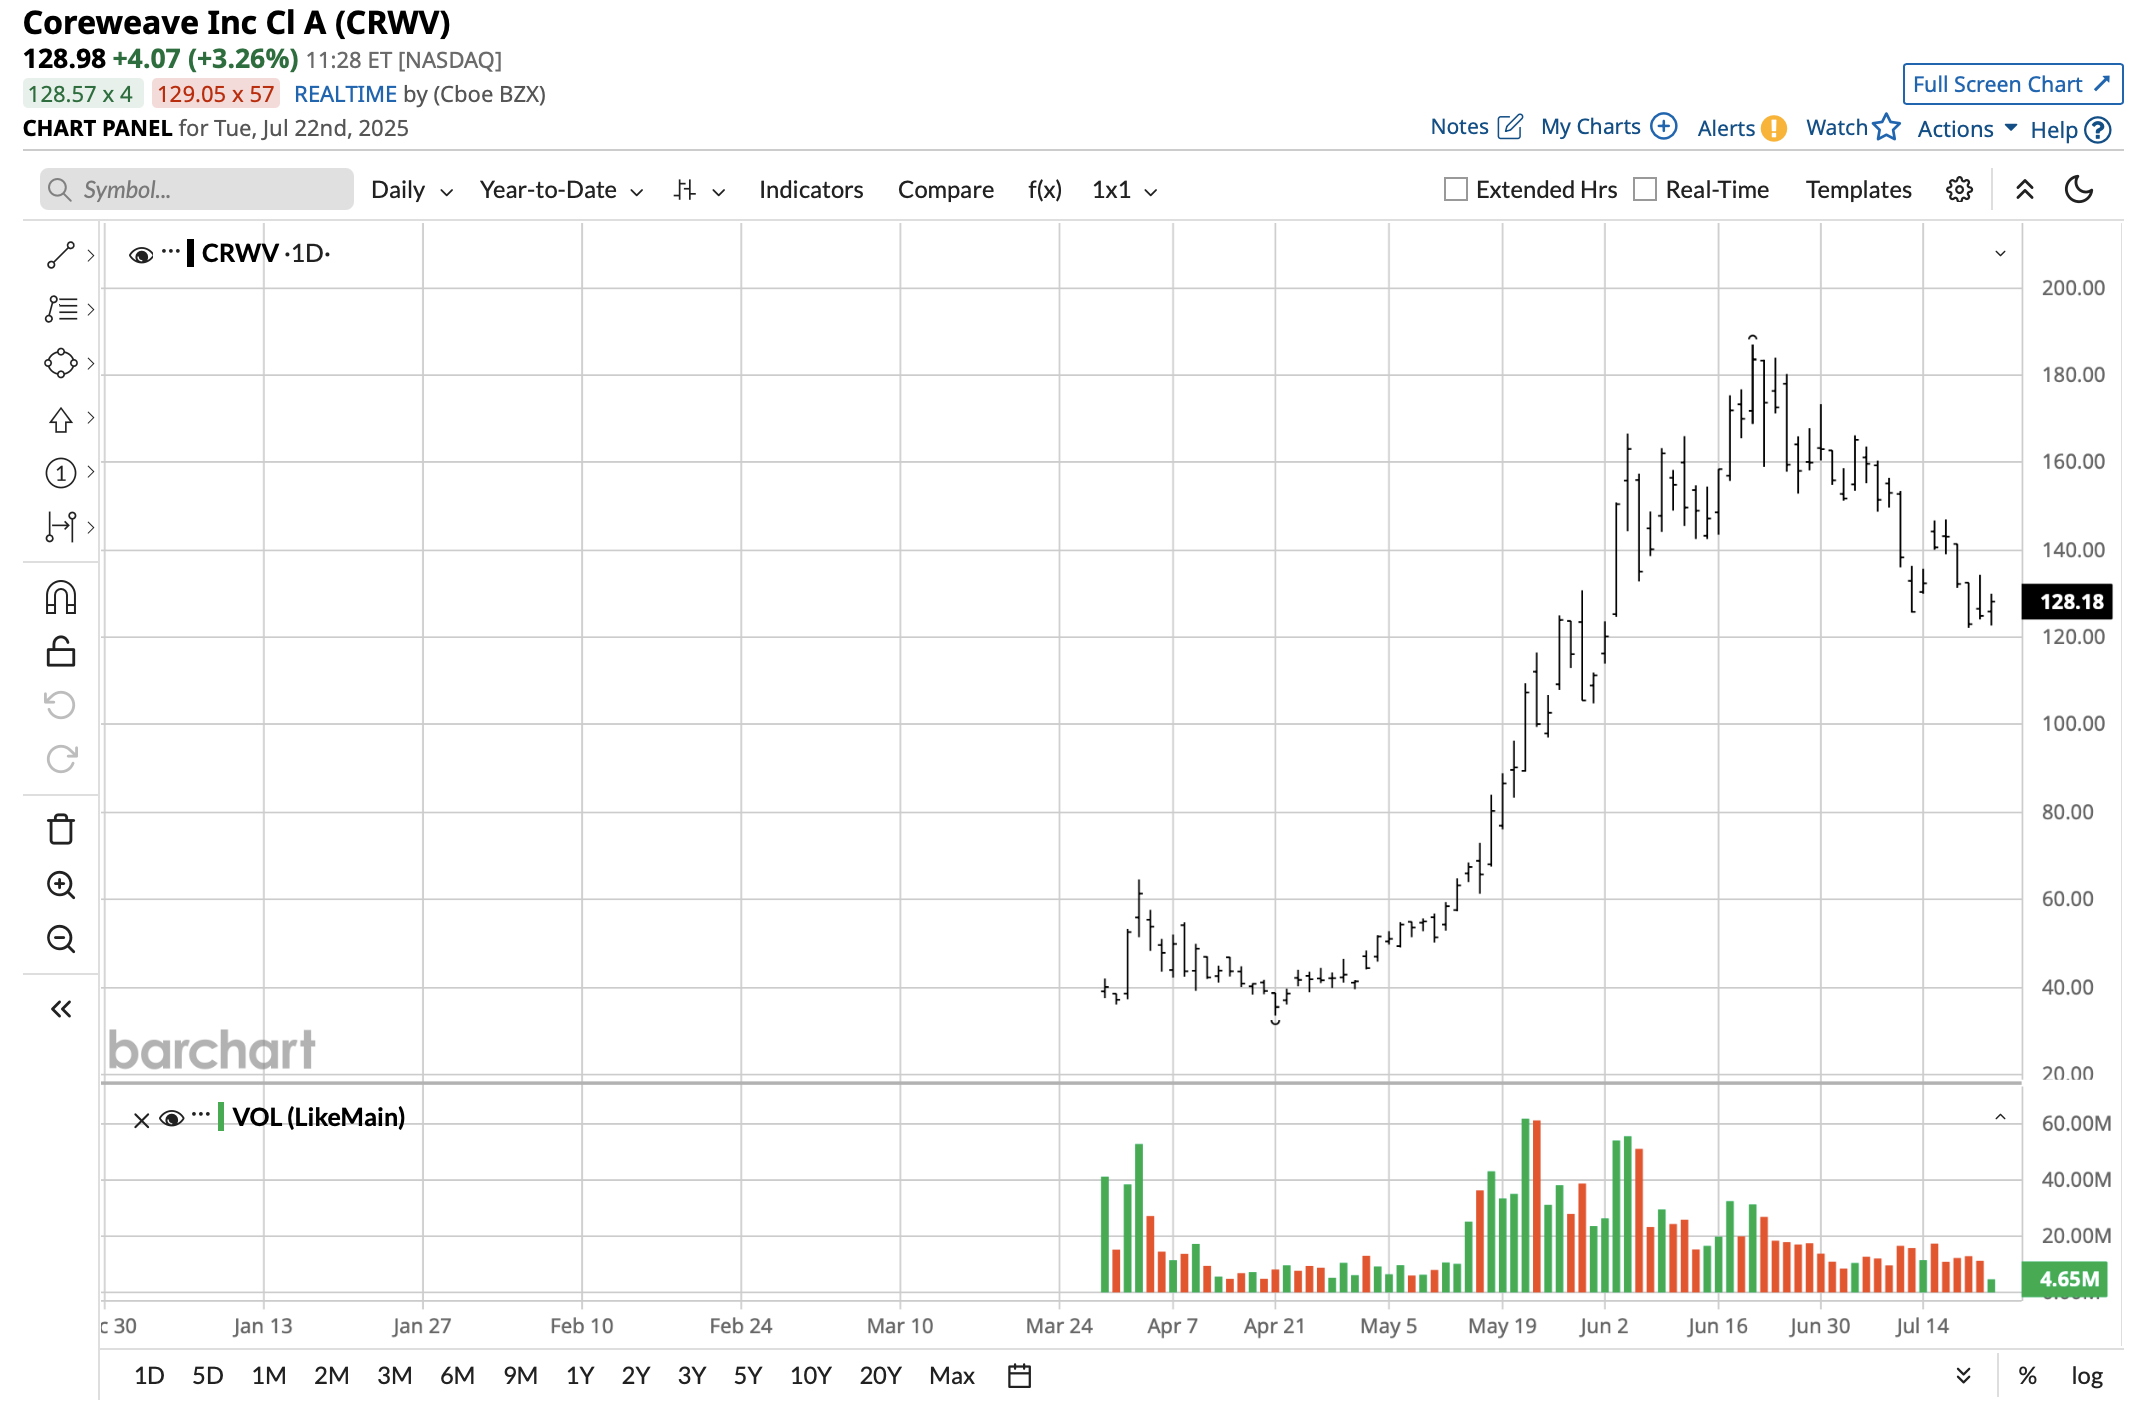Image resolution: width=2138 pixels, height=1408 pixels.
Task: Open the Templates menu
Action: [1858, 190]
